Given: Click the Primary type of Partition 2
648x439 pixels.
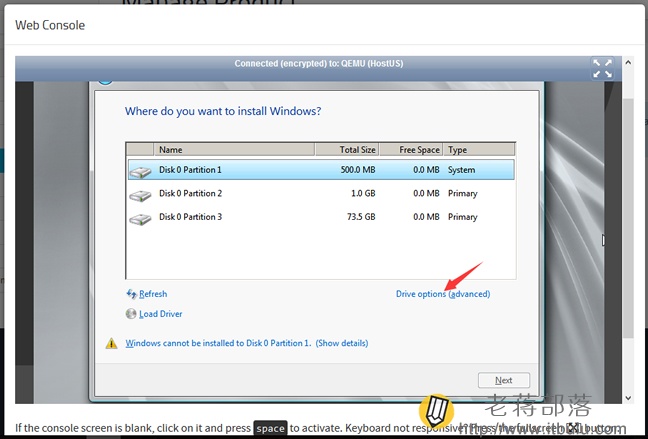Looking at the screenshot, I should [x=462, y=193].
